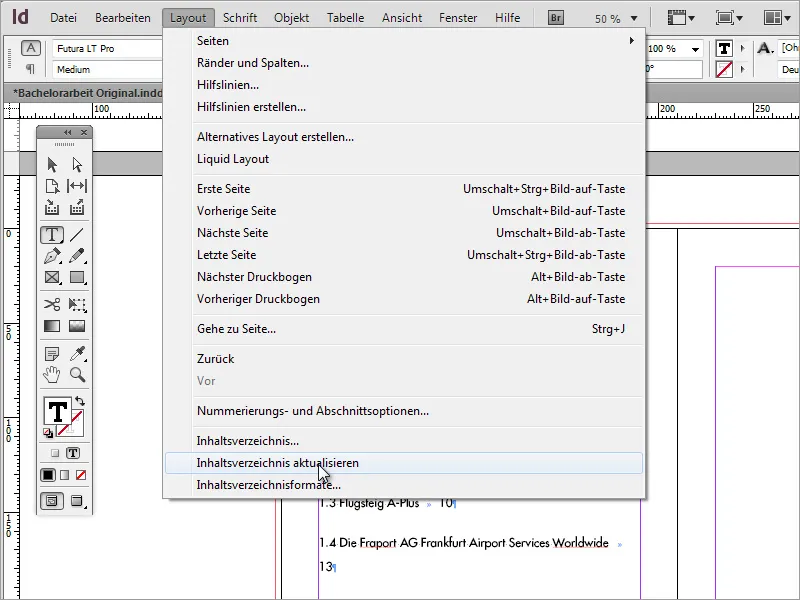Viewport: 800px width, 600px height.
Task: Click the Futura LT Pro font field
Action: pos(107,48)
